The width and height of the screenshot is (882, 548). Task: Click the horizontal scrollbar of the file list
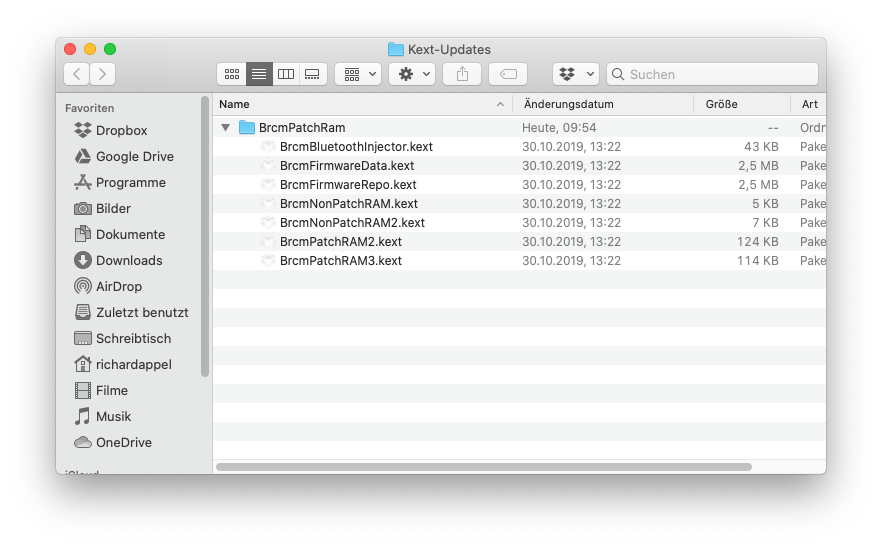click(x=484, y=467)
